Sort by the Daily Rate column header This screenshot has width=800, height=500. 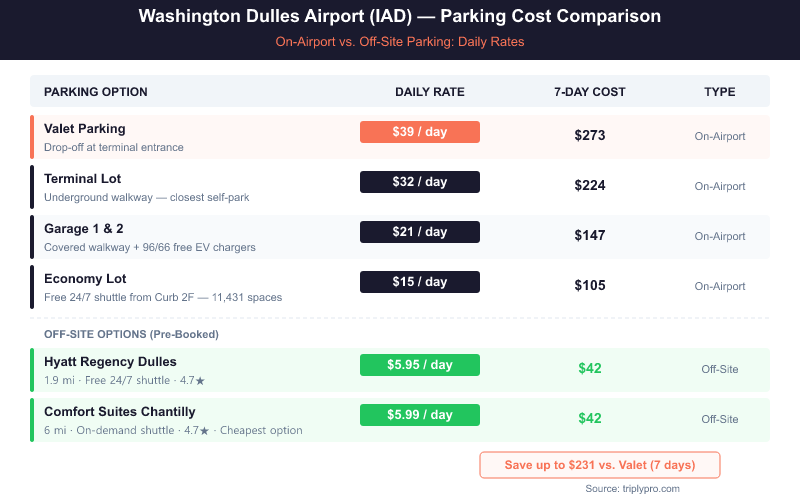point(430,92)
